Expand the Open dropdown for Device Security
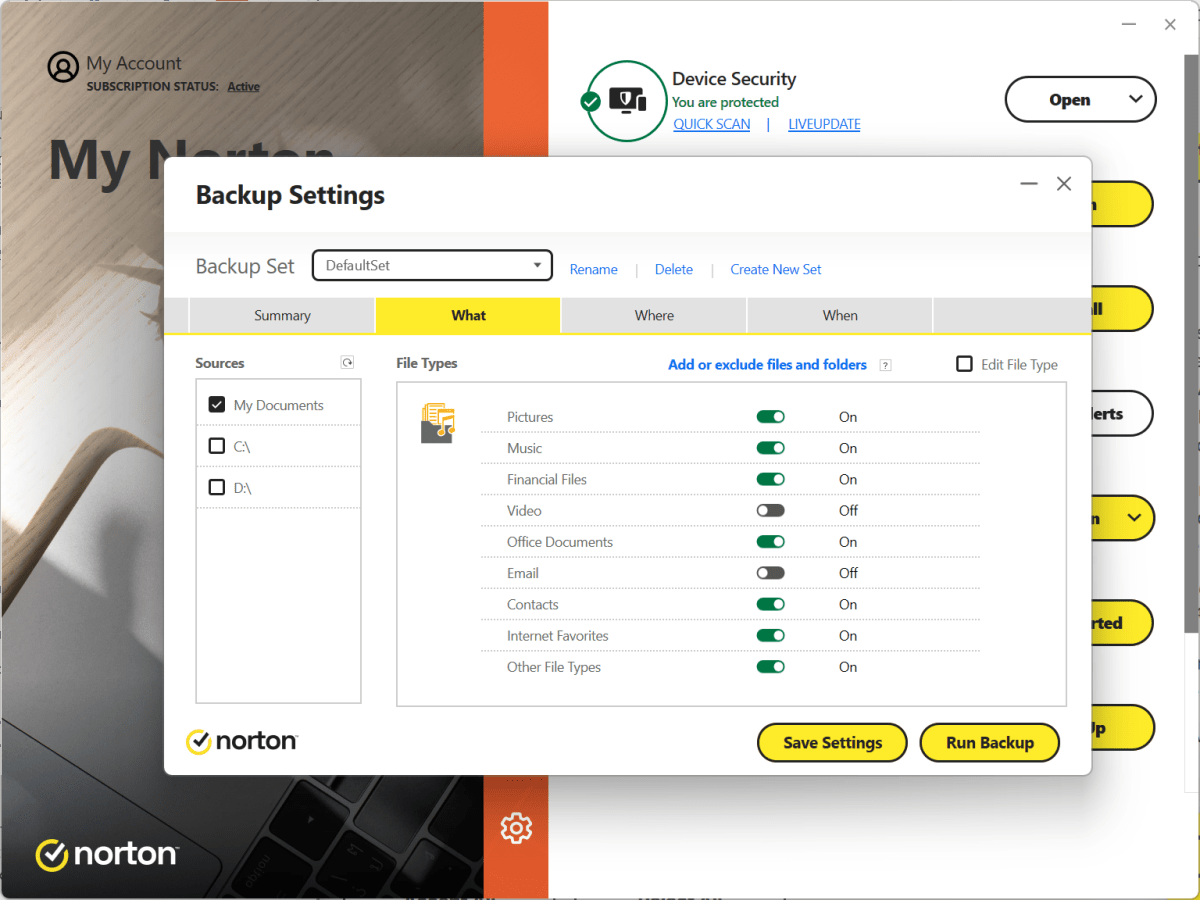This screenshot has height=900, width=1200. (1135, 99)
